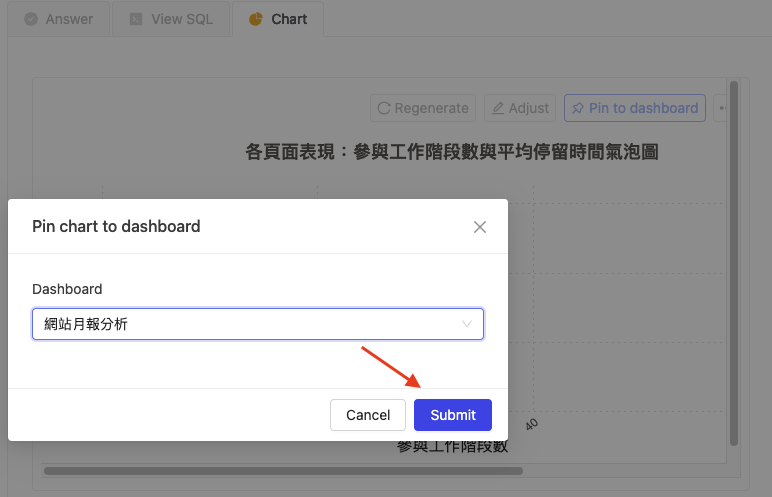Open the View SQL tab
The height and width of the screenshot is (497, 772).
(171, 19)
